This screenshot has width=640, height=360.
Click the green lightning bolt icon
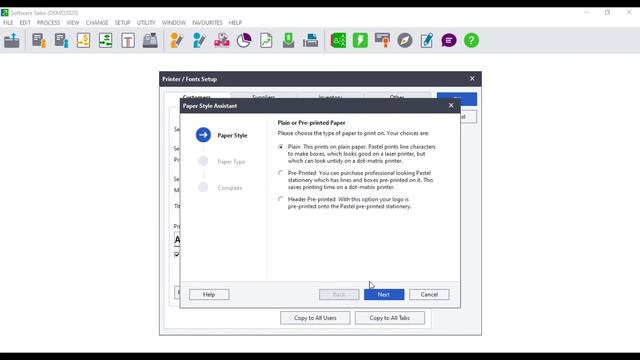(x=360, y=40)
